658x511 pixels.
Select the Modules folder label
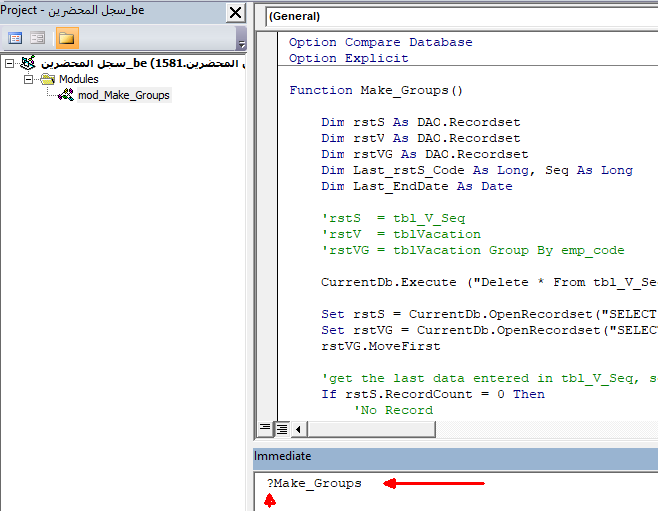[78, 79]
